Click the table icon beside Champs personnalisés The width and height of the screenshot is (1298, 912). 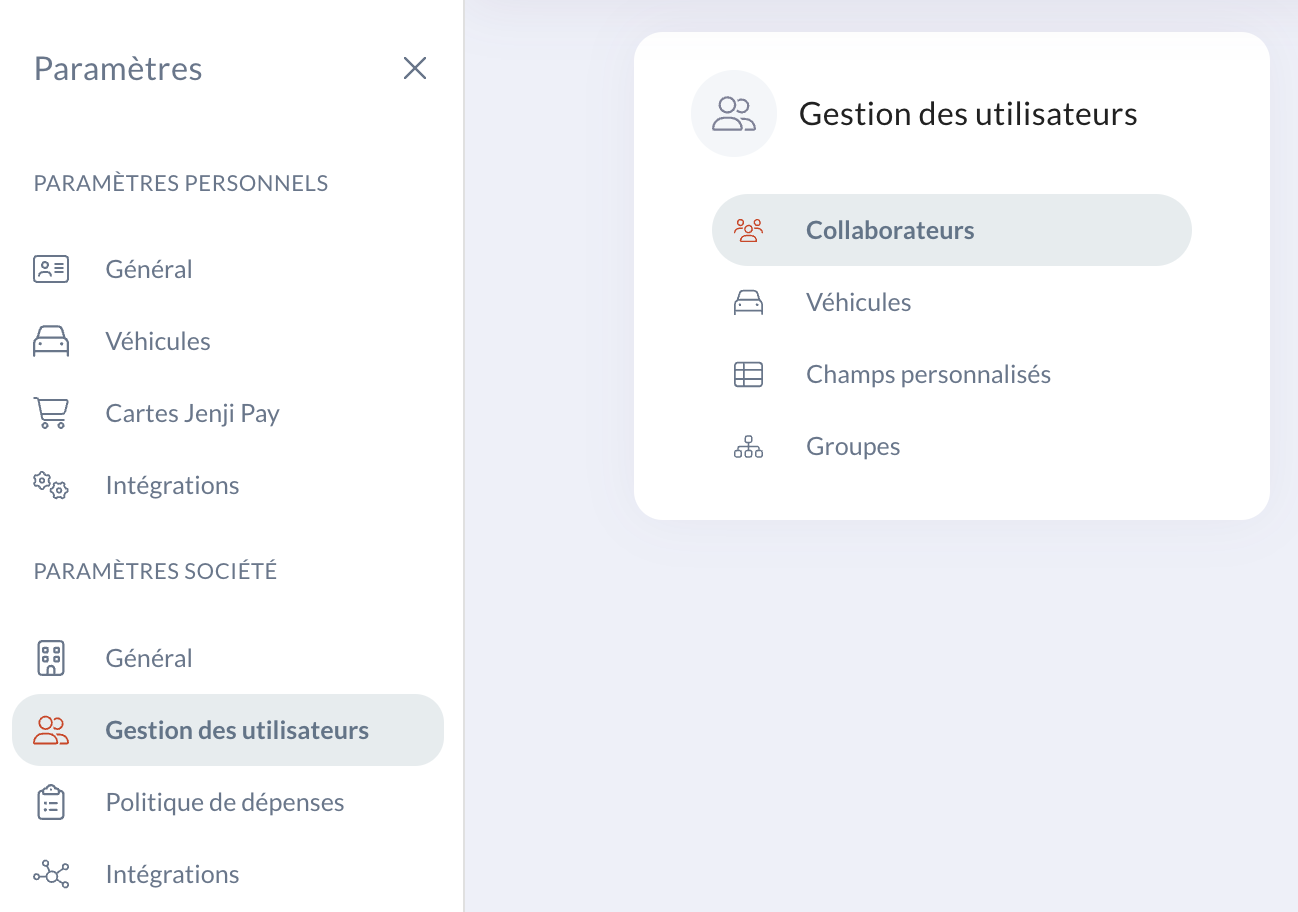748,374
